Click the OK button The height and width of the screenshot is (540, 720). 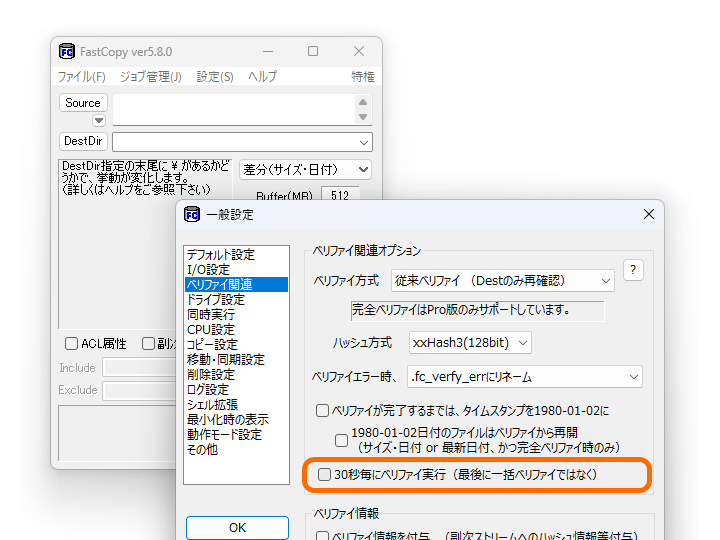237,528
